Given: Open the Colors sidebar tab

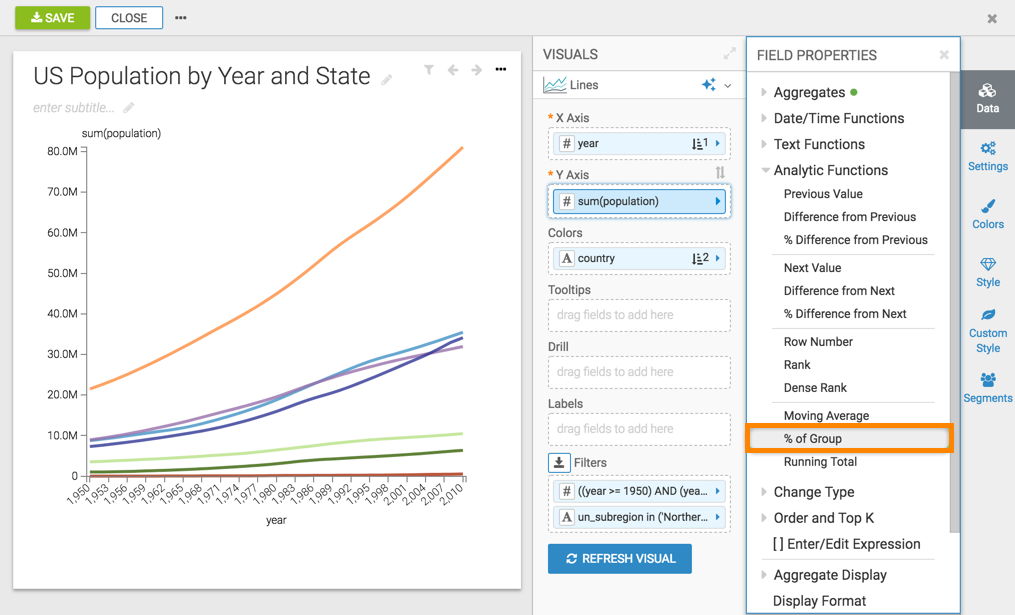Looking at the screenshot, I should (x=987, y=213).
